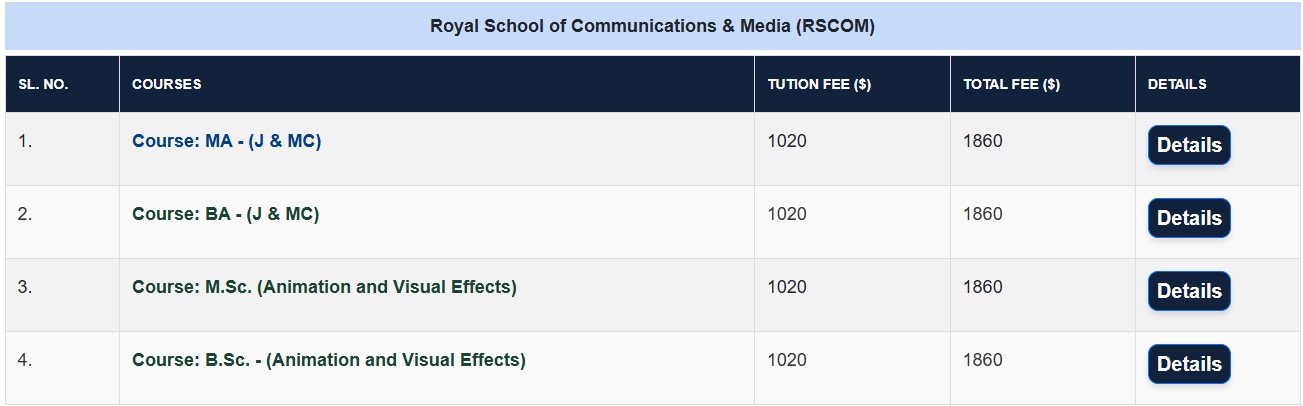View Details for the M.Sc. Animation course
This screenshot has width=1303, height=406.
tap(1189, 292)
